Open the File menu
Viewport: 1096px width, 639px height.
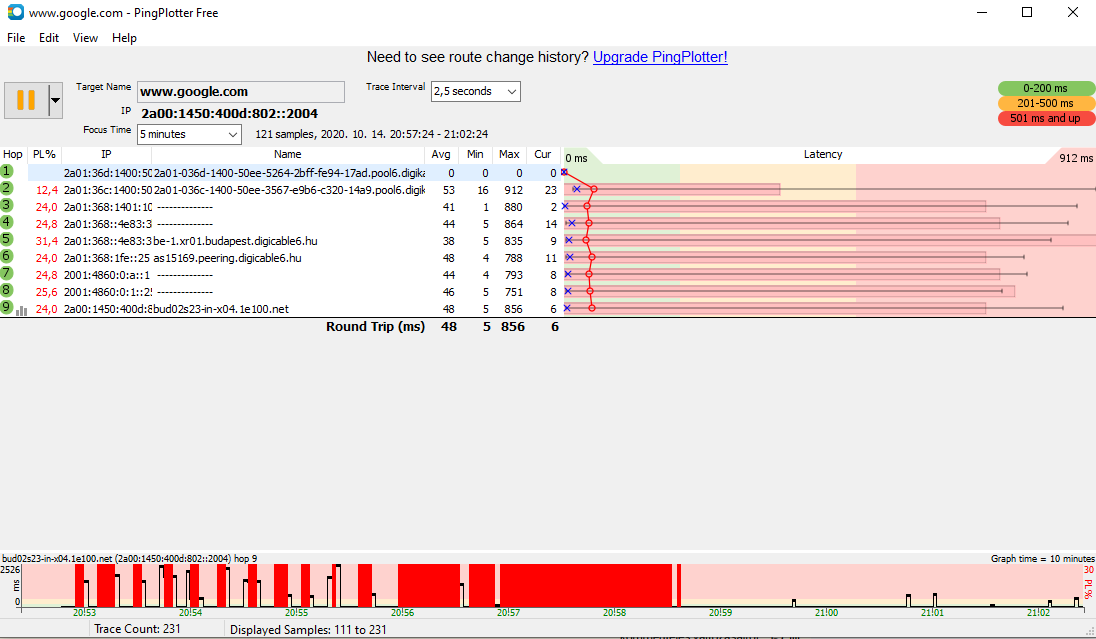(x=16, y=38)
